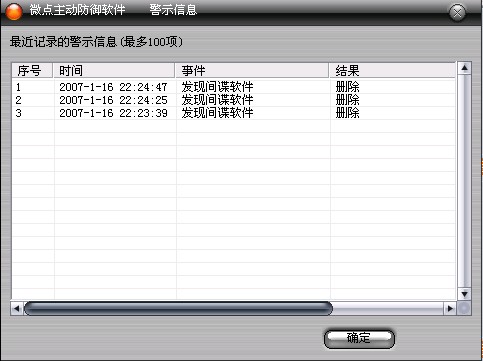Click the 结果 column header

coord(392,70)
